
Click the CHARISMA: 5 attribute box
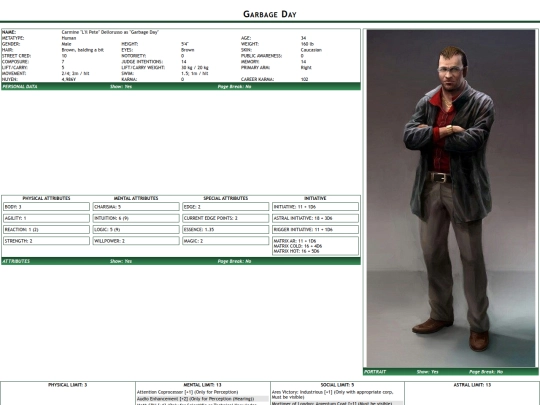point(136,207)
